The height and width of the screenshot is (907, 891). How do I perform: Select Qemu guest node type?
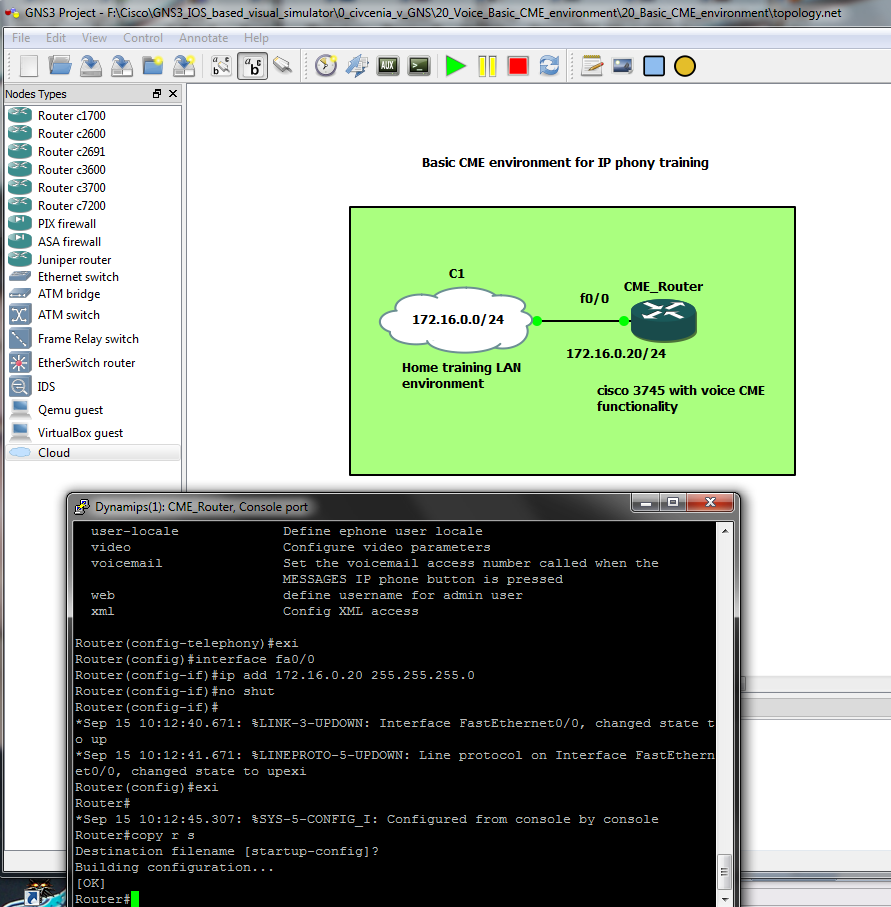[x=93, y=410]
